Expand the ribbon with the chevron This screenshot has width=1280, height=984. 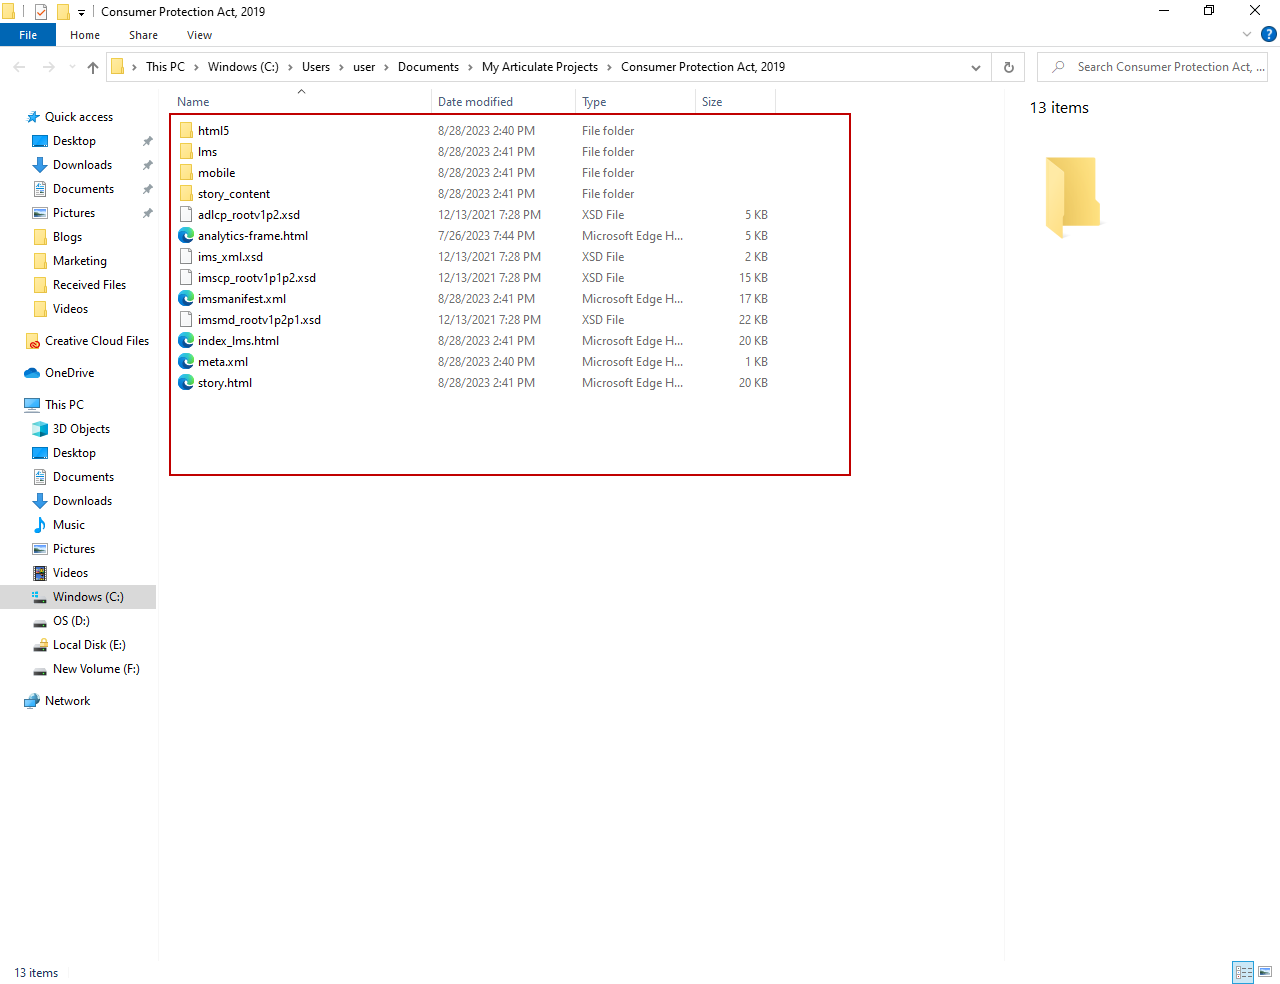coord(1247,34)
